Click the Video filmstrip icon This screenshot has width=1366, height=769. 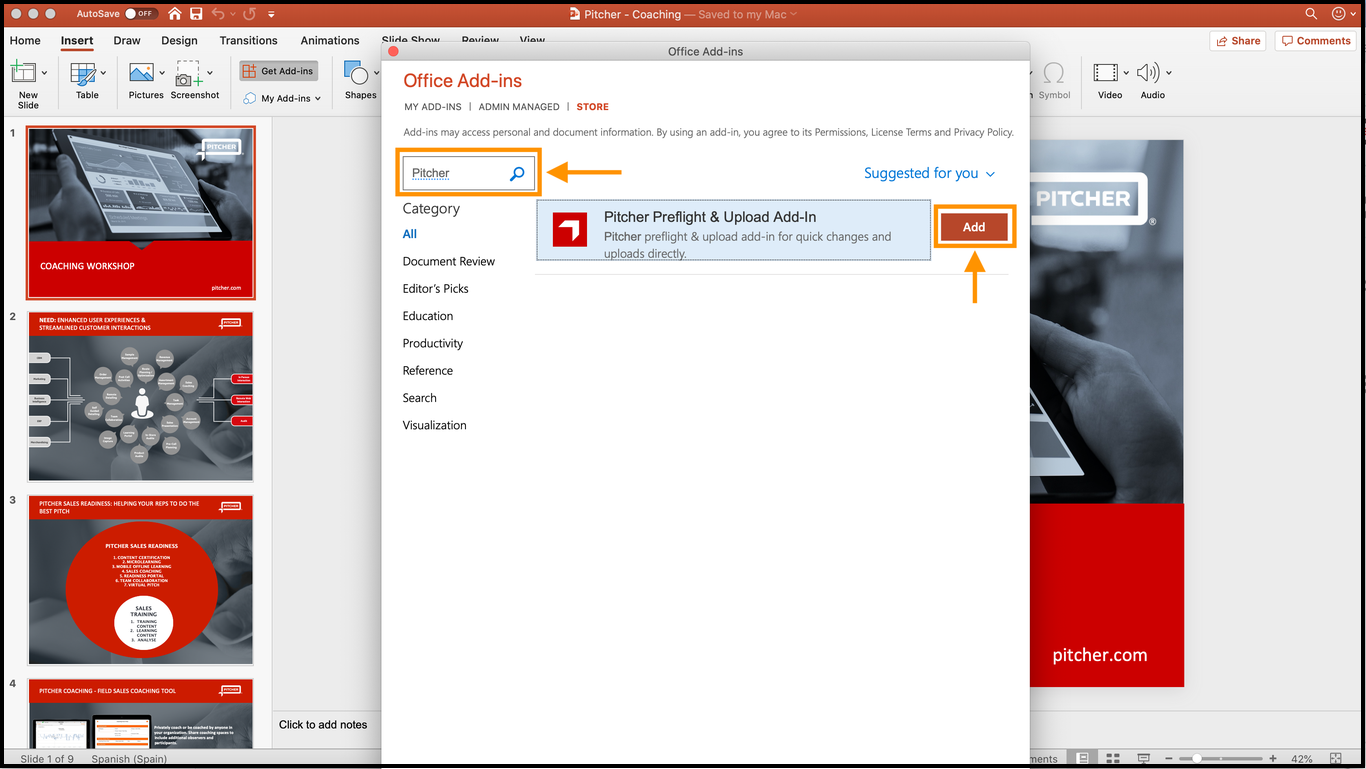click(1105, 73)
